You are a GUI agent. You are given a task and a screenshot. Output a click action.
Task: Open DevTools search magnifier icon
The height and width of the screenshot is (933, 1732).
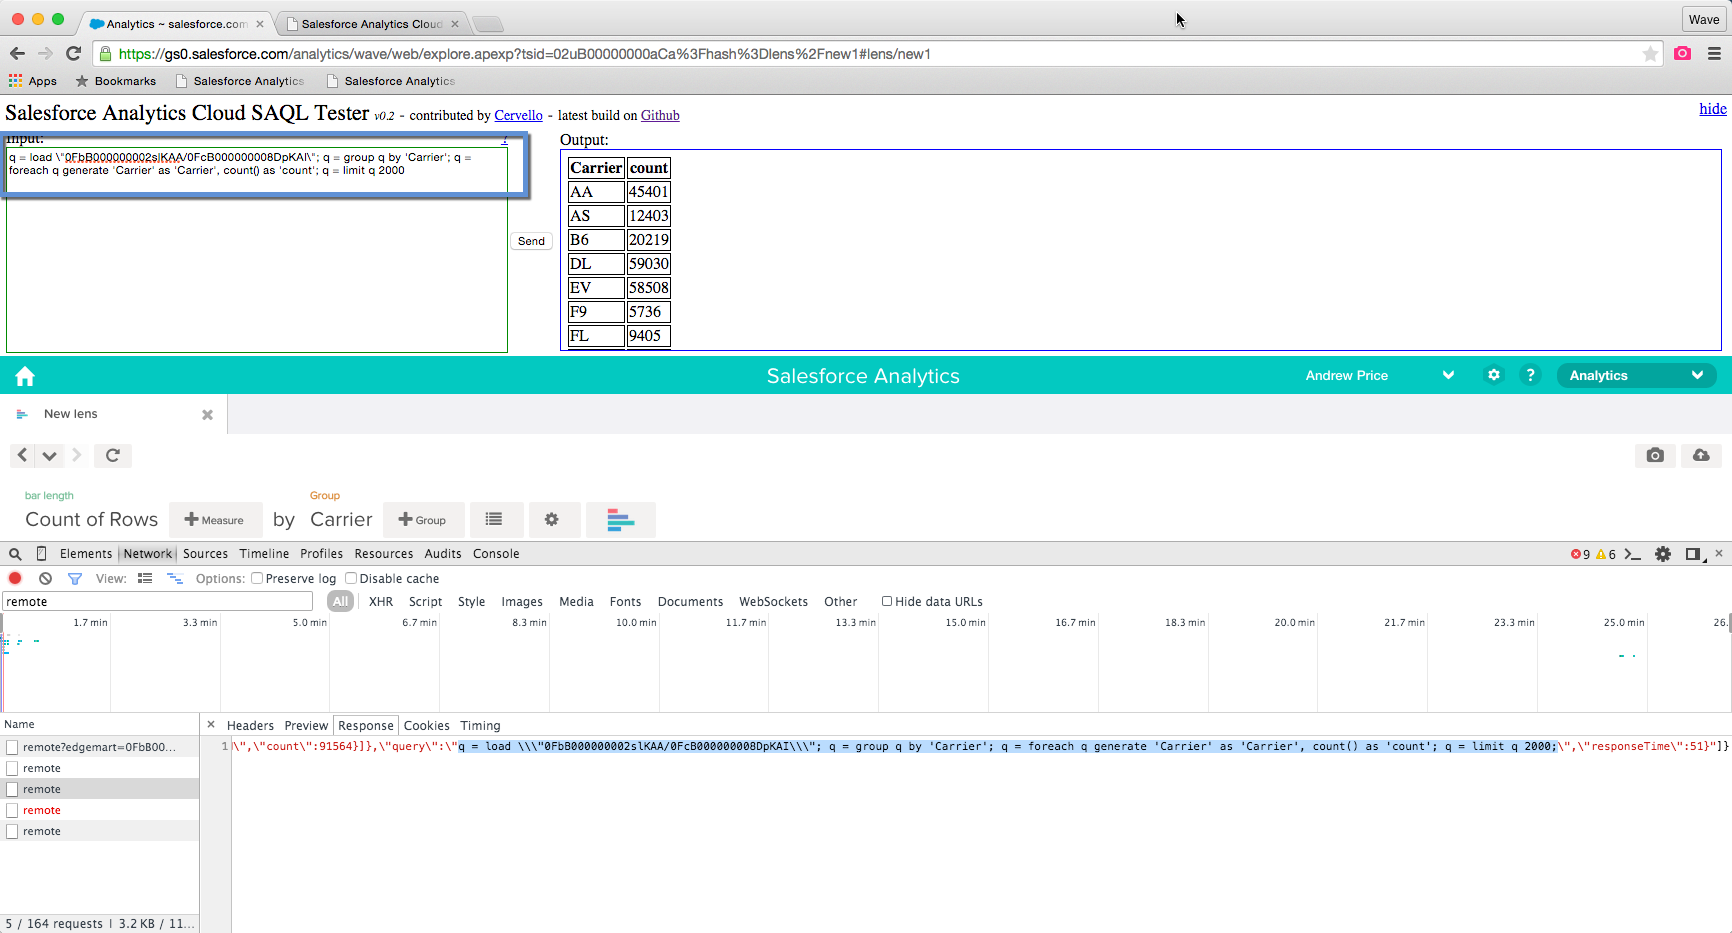(15, 554)
